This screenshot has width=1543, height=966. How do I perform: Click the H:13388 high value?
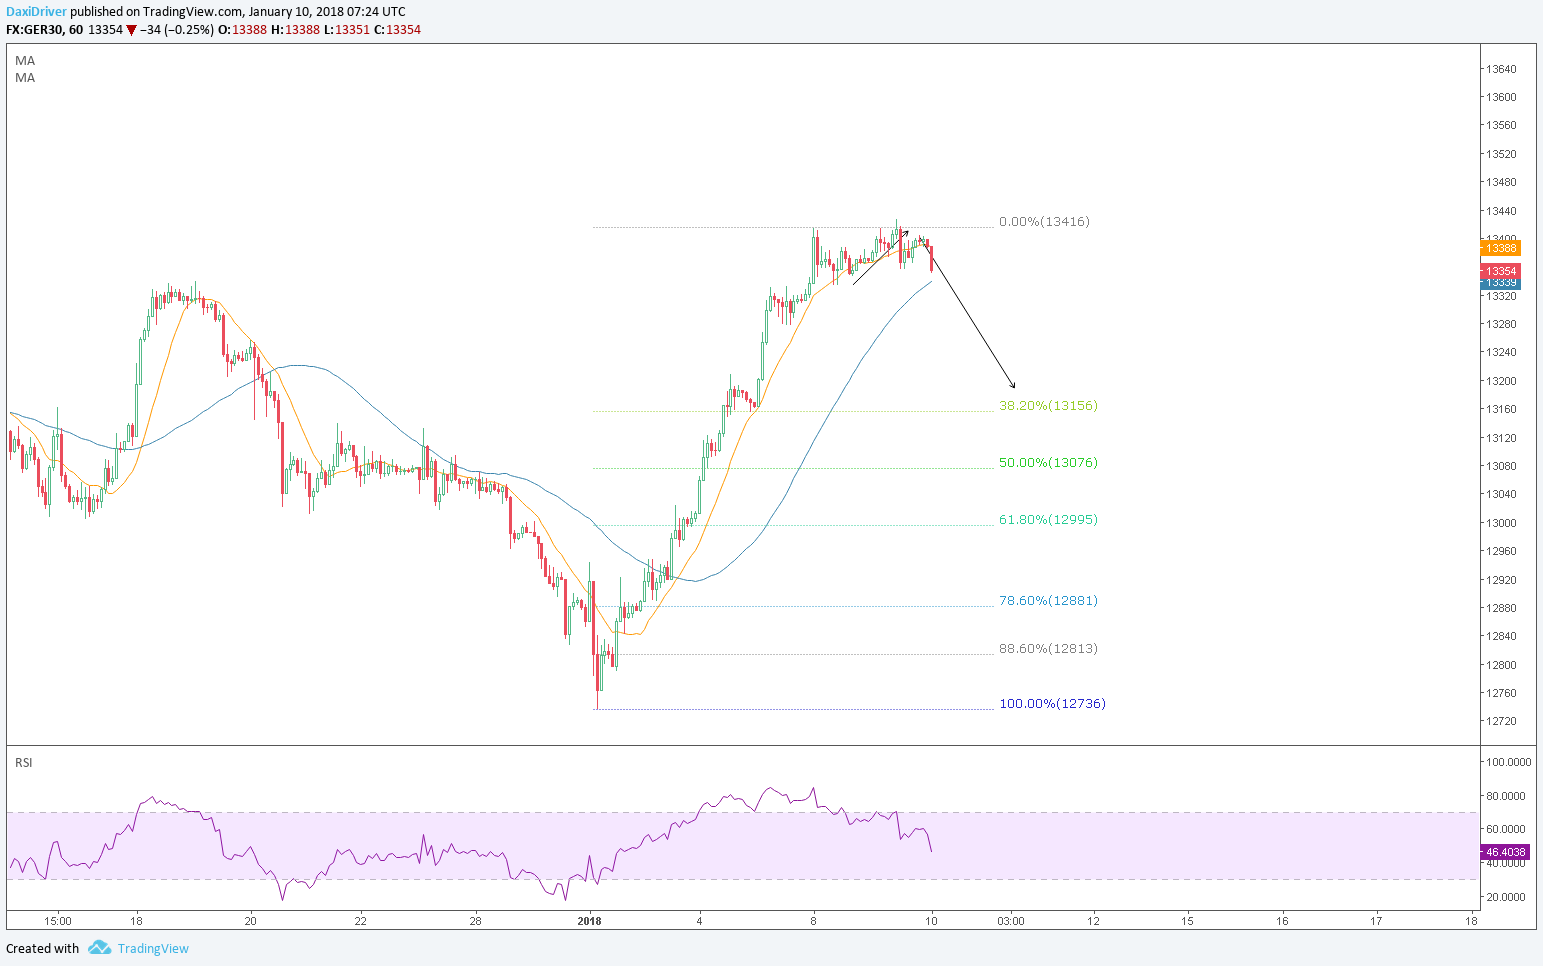[295, 30]
